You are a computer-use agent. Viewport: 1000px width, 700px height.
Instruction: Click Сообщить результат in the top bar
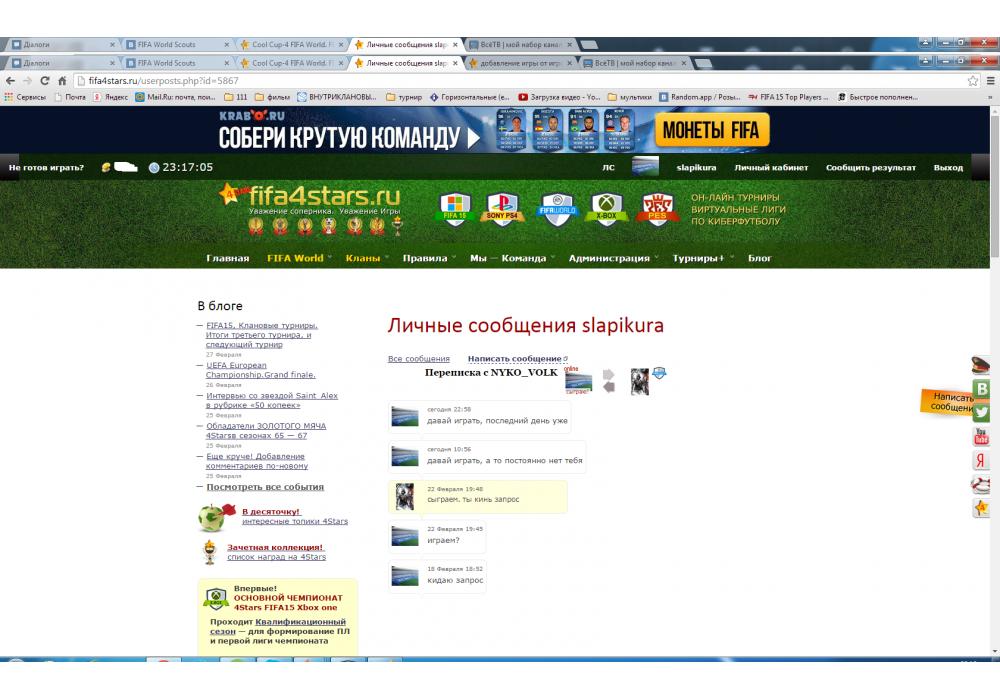point(871,168)
